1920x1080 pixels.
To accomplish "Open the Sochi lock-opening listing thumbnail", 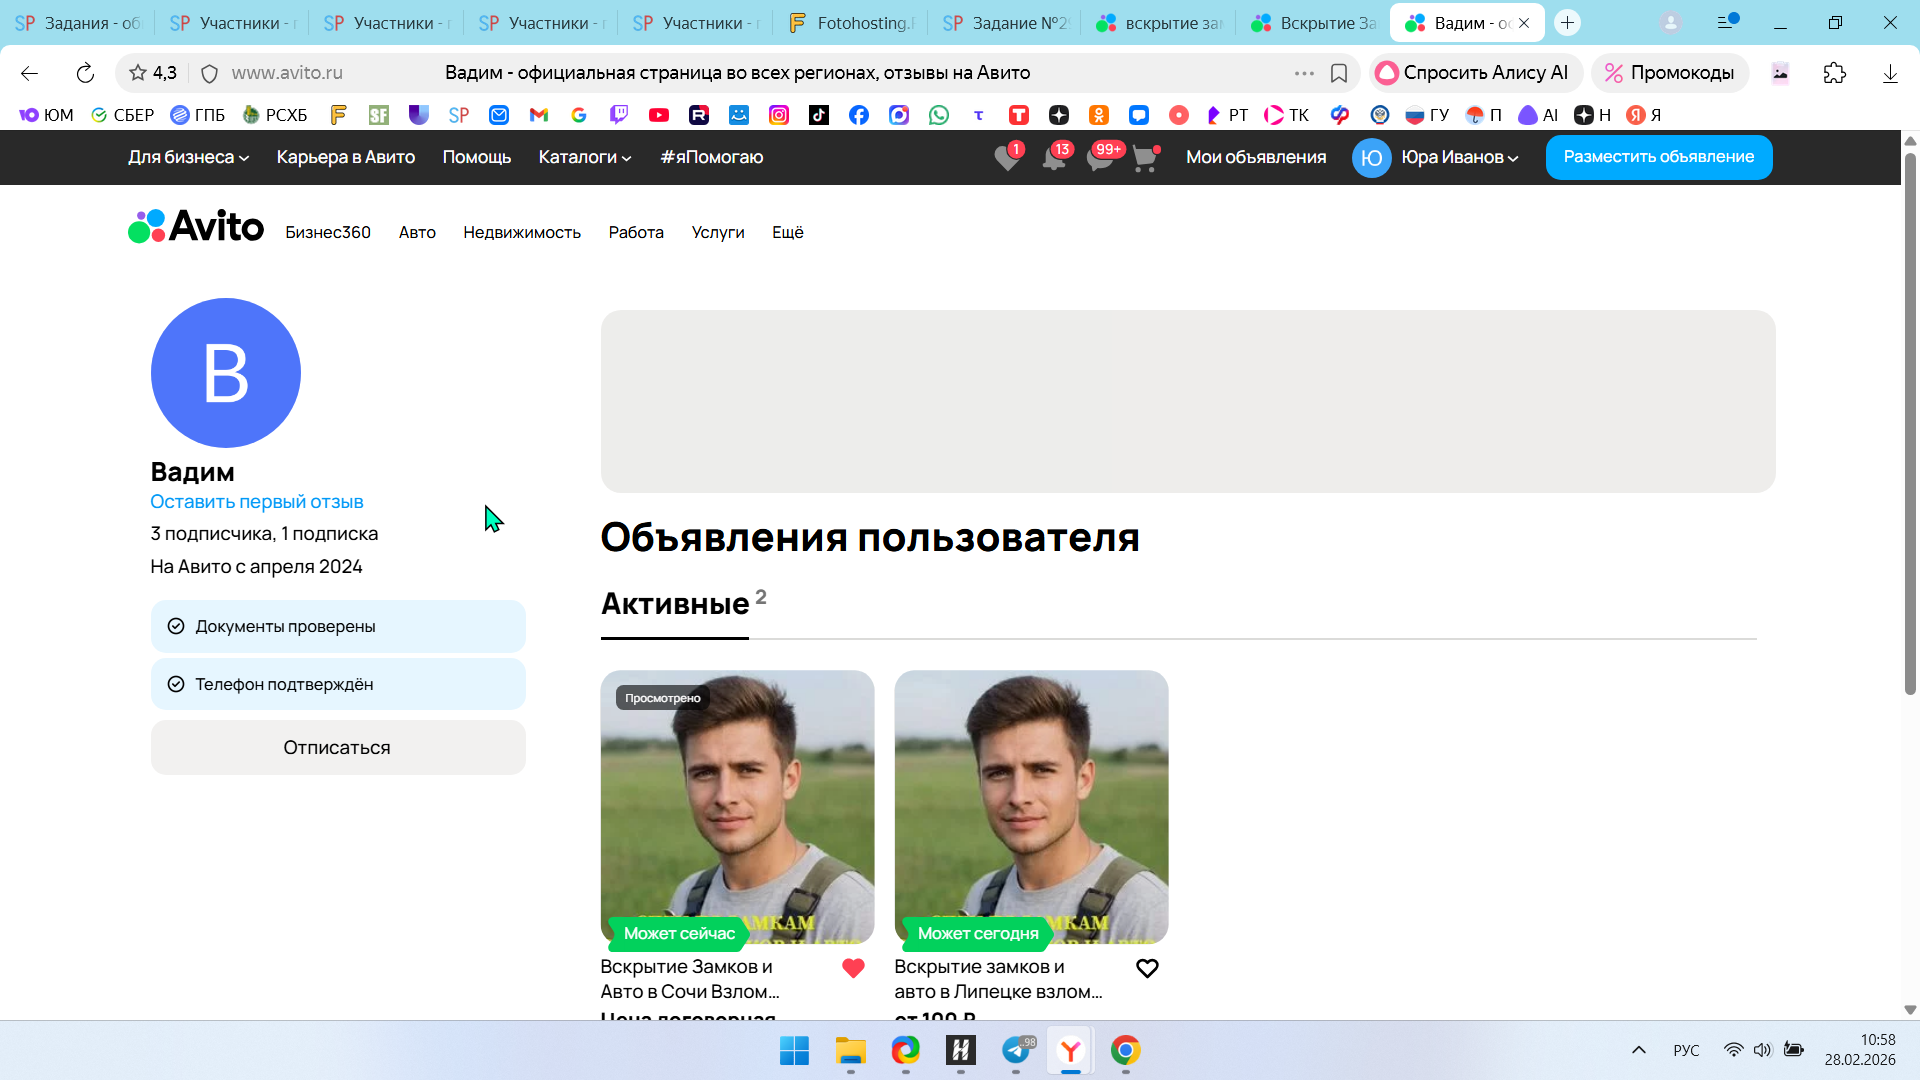I will tap(737, 806).
